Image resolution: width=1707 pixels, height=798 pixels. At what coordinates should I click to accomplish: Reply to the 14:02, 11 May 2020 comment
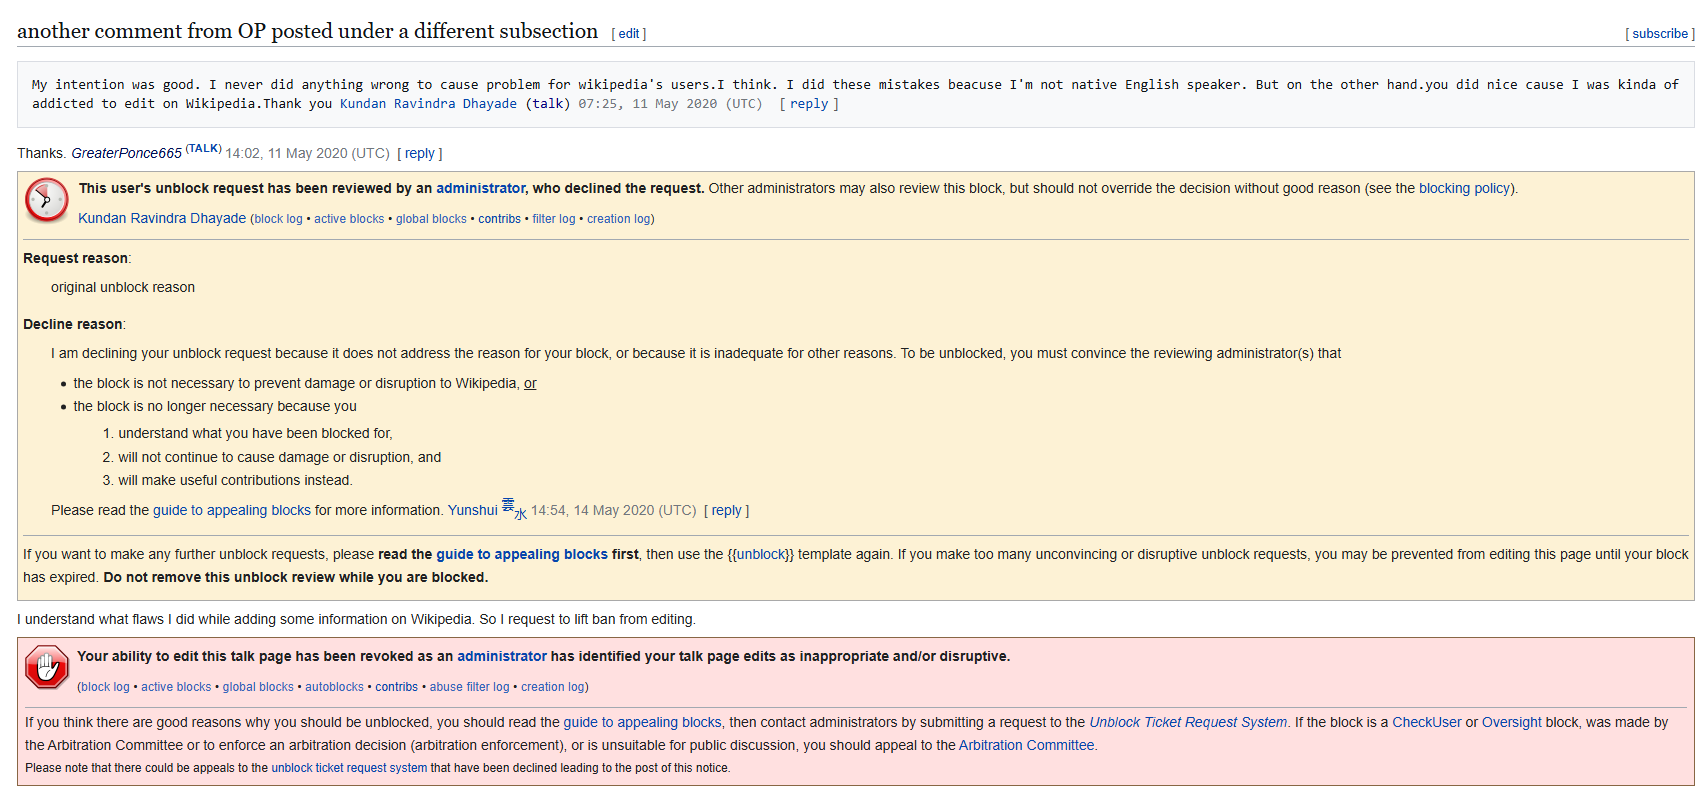tap(420, 153)
